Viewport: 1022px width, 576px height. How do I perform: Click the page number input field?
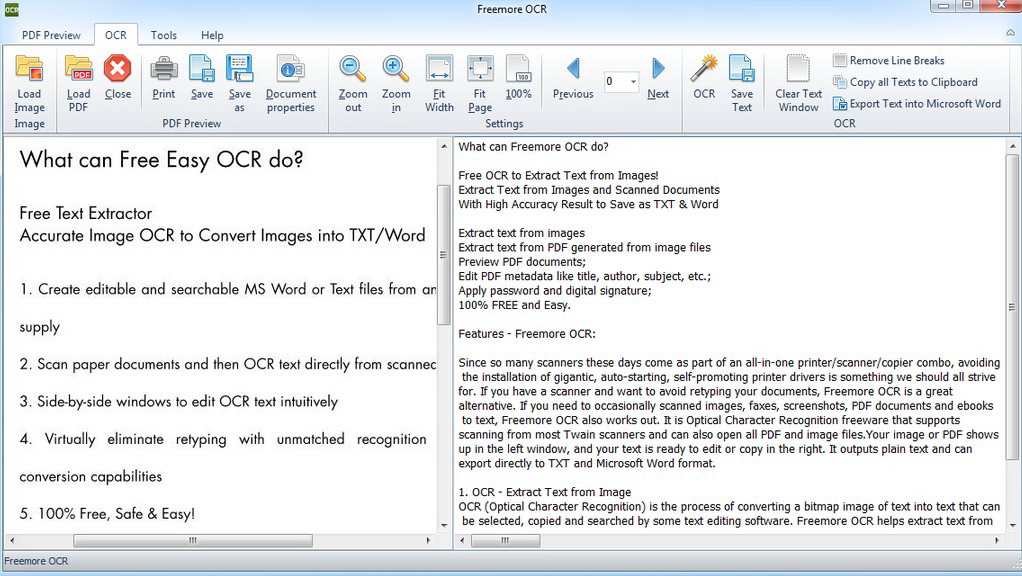click(x=615, y=81)
